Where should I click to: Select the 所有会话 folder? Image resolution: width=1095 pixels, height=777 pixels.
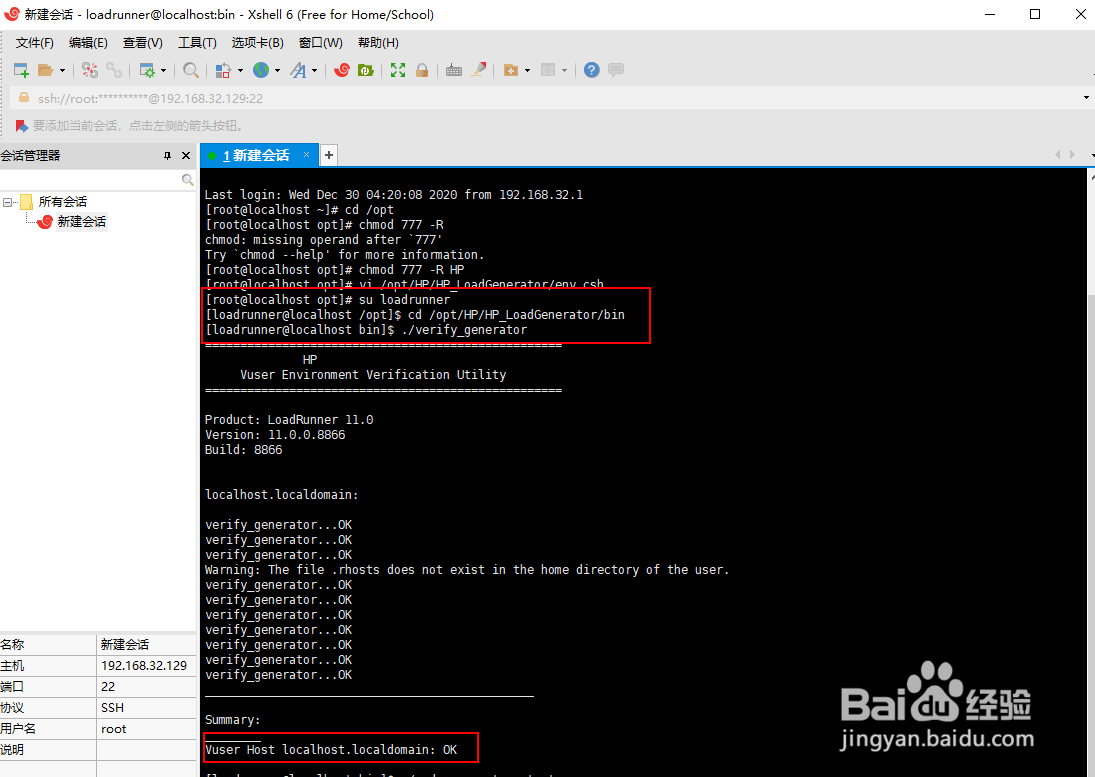[63, 202]
